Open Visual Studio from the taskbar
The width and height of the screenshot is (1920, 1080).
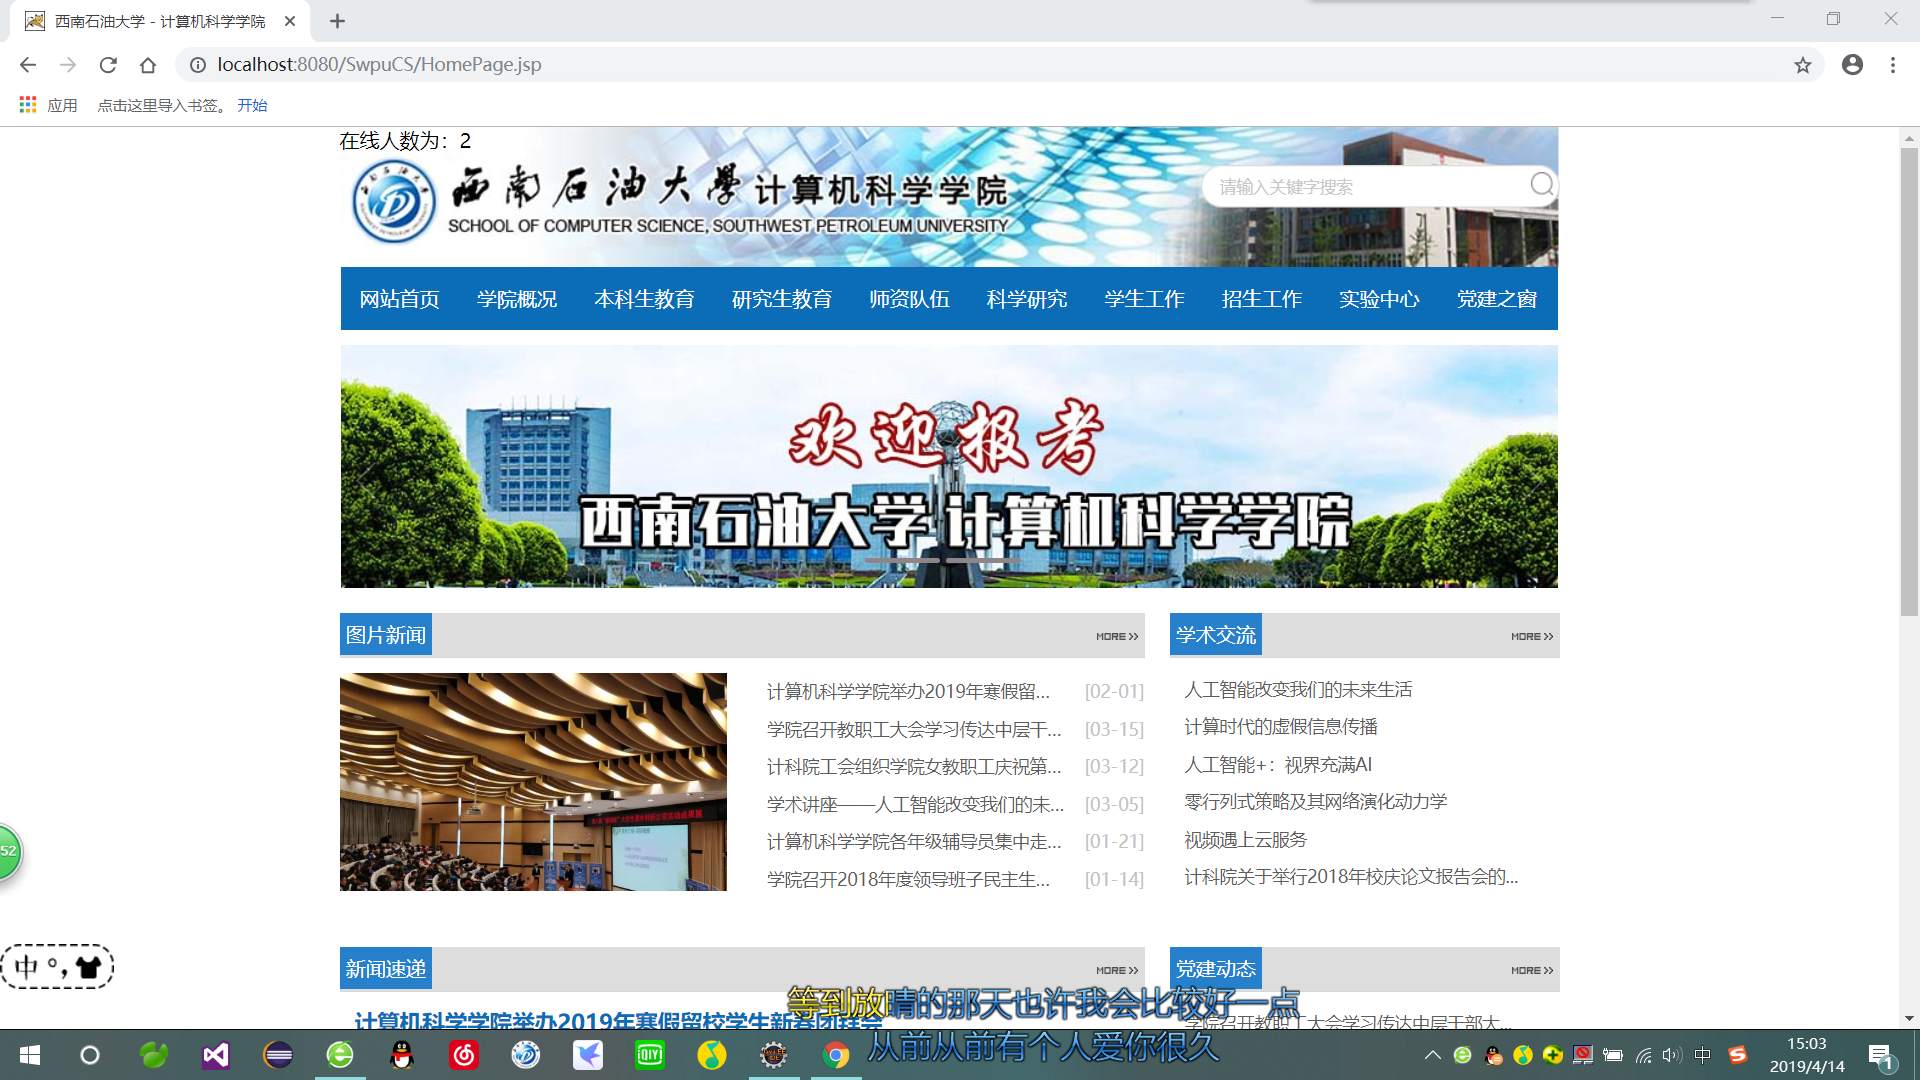[216, 1055]
